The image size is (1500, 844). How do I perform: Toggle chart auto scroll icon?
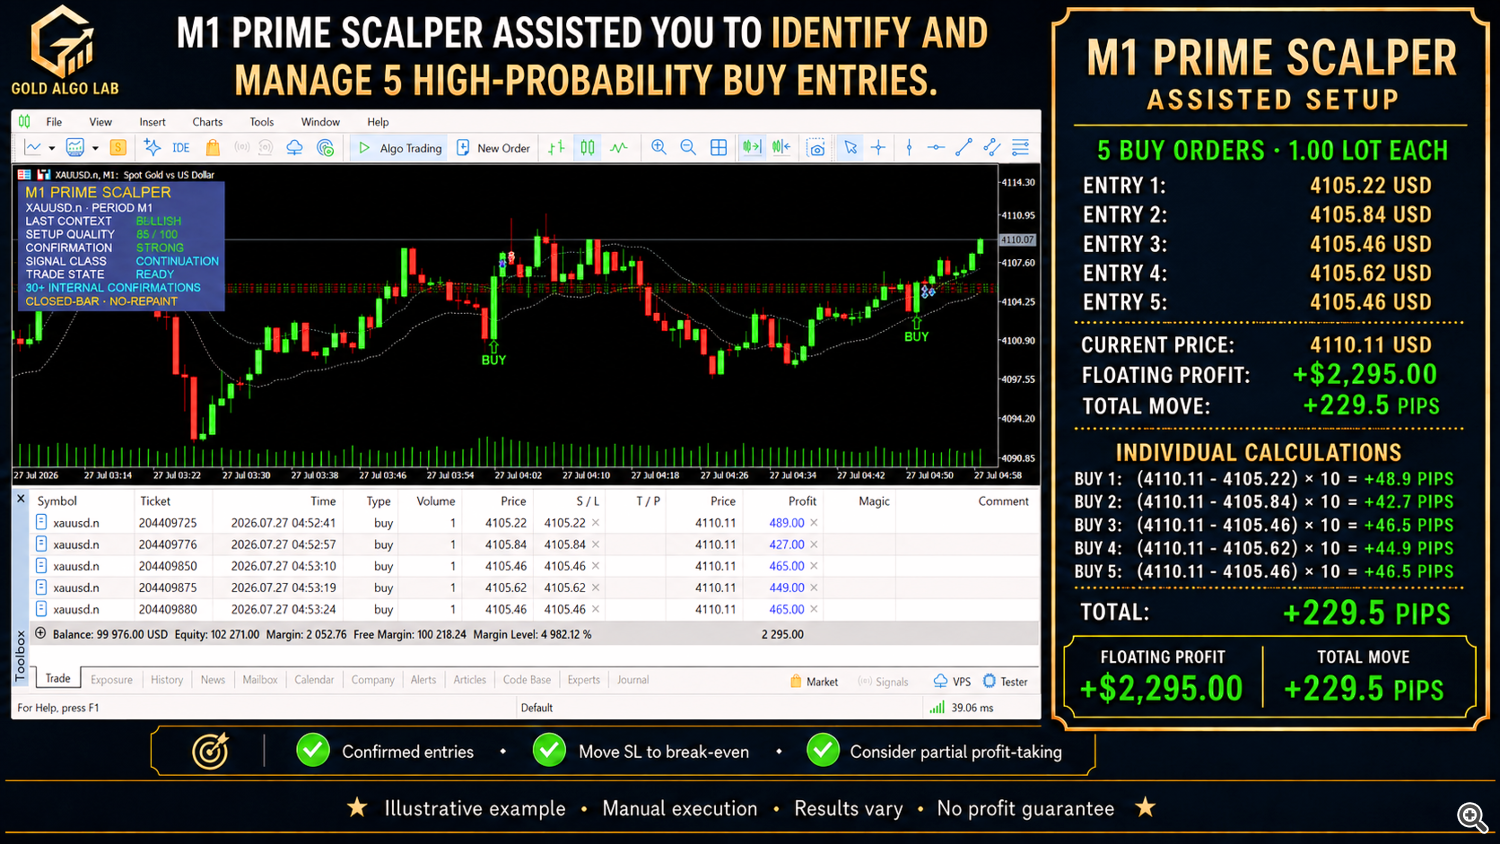(x=752, y=148)
